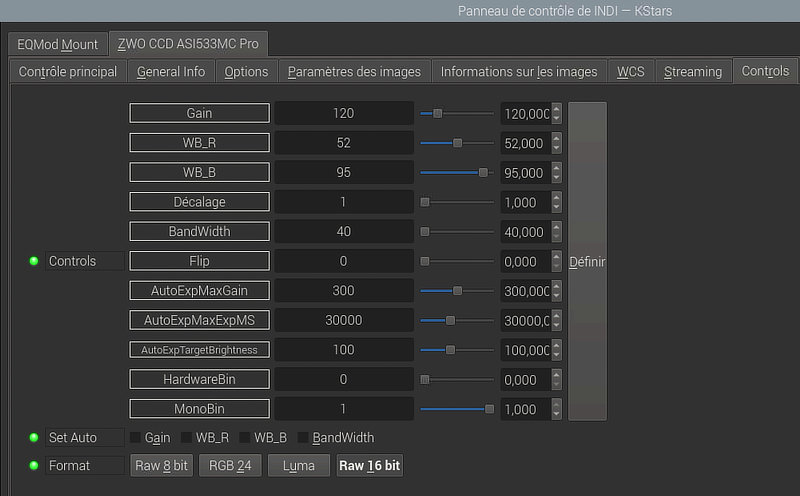Open the Paramètres des images tab
Viewport: 800px width, 496px height.
point(354,72)
